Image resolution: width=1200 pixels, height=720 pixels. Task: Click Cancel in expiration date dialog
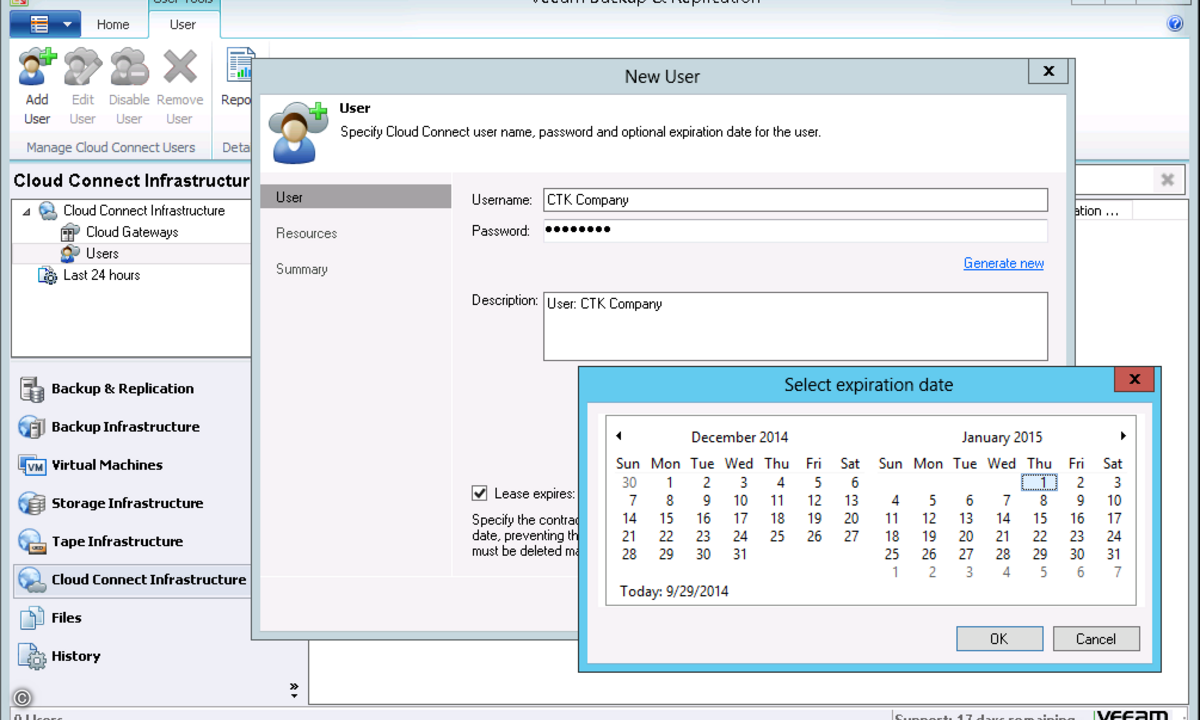[1096, 639]
